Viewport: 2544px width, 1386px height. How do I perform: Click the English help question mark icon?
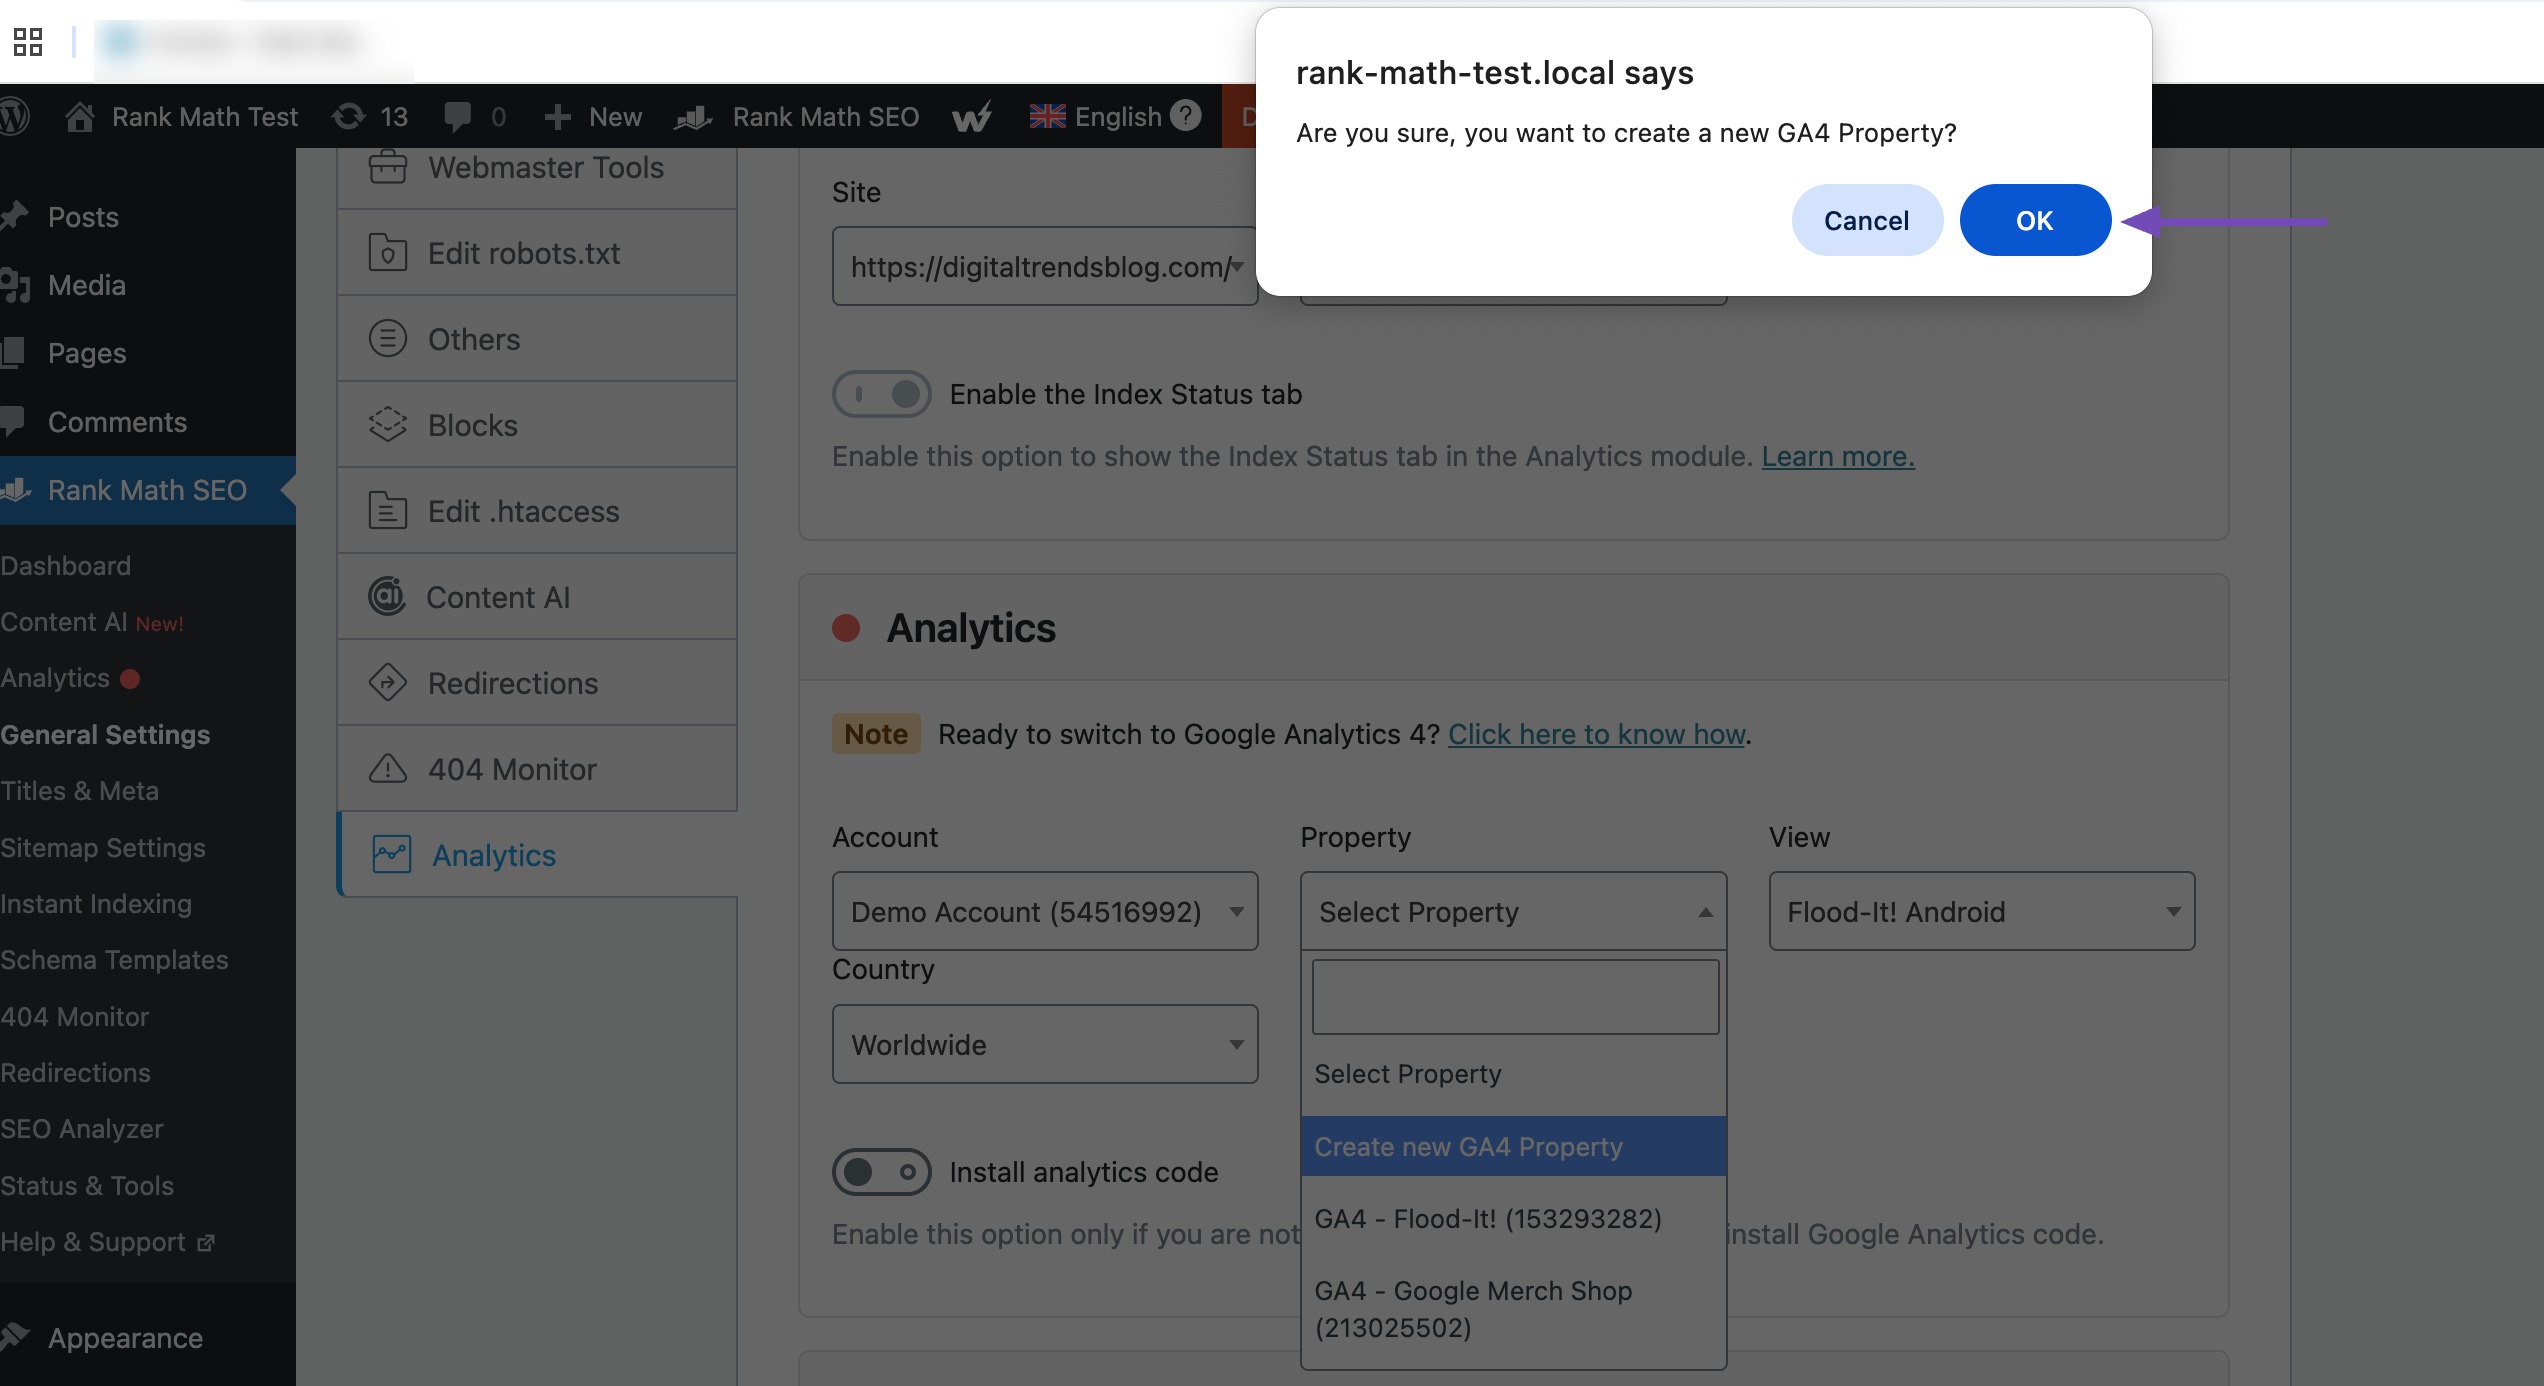point(1185,116)
